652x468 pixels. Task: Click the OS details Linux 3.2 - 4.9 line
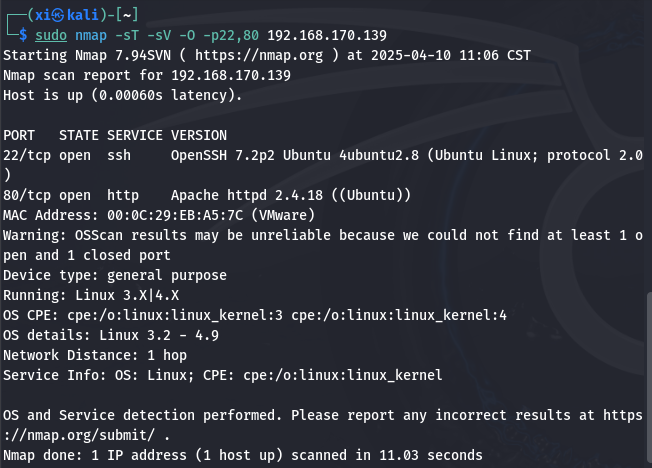tap(111, 335)
